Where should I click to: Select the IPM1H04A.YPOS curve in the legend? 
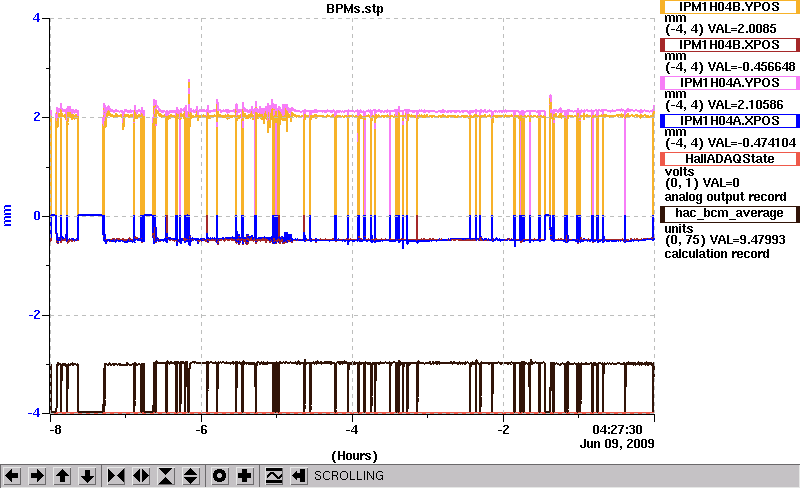pos(730,83)
